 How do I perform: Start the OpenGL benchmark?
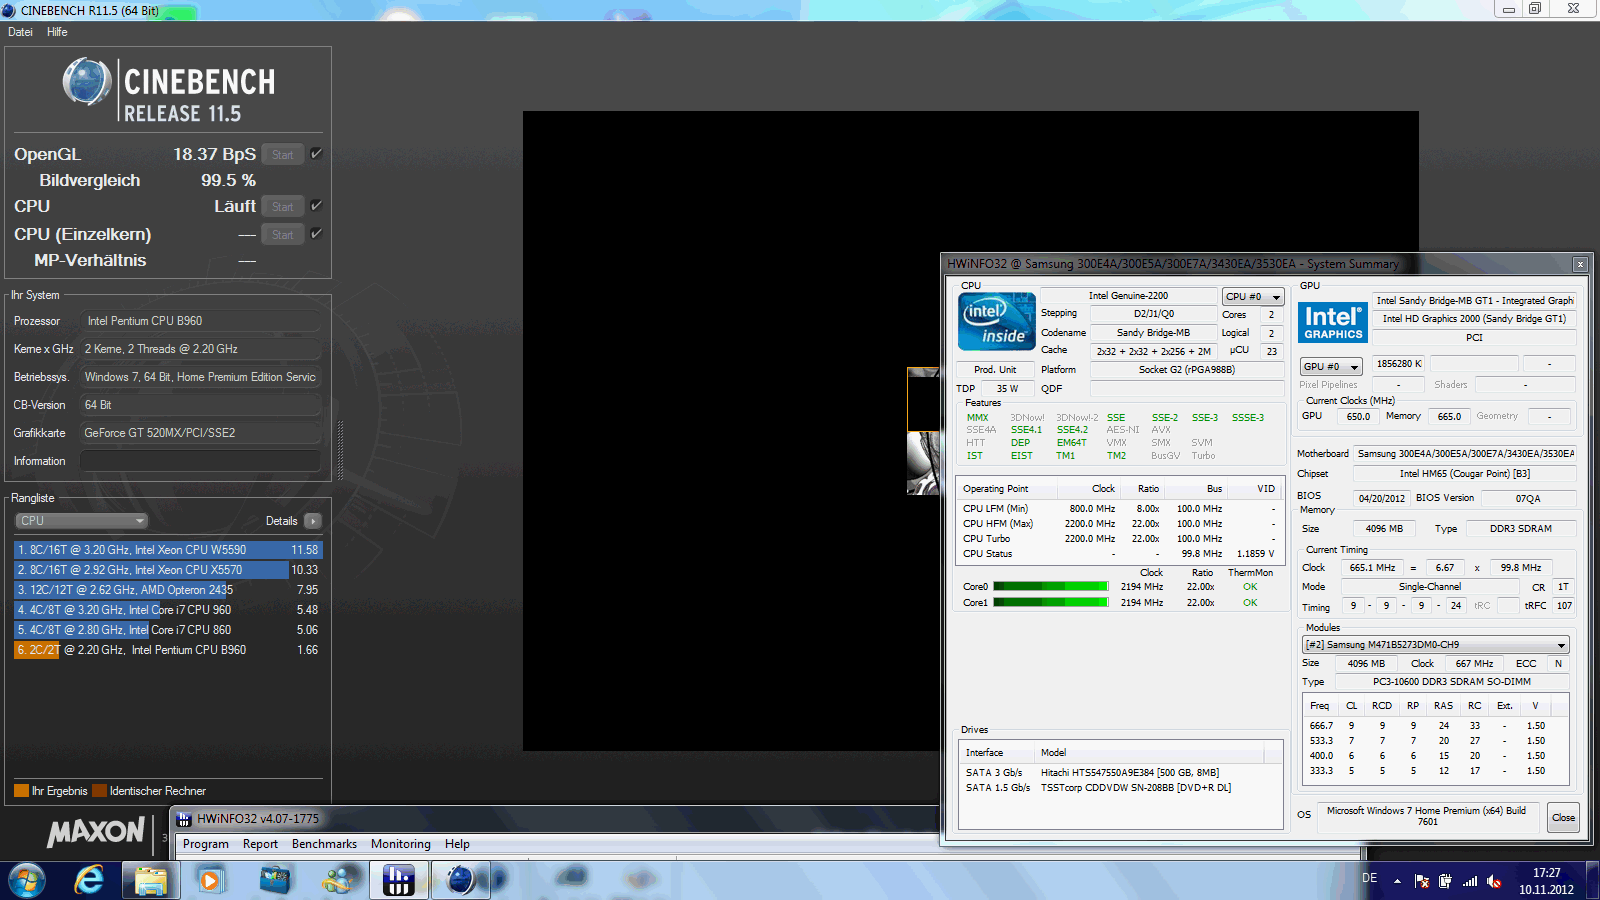pos(283,155)
